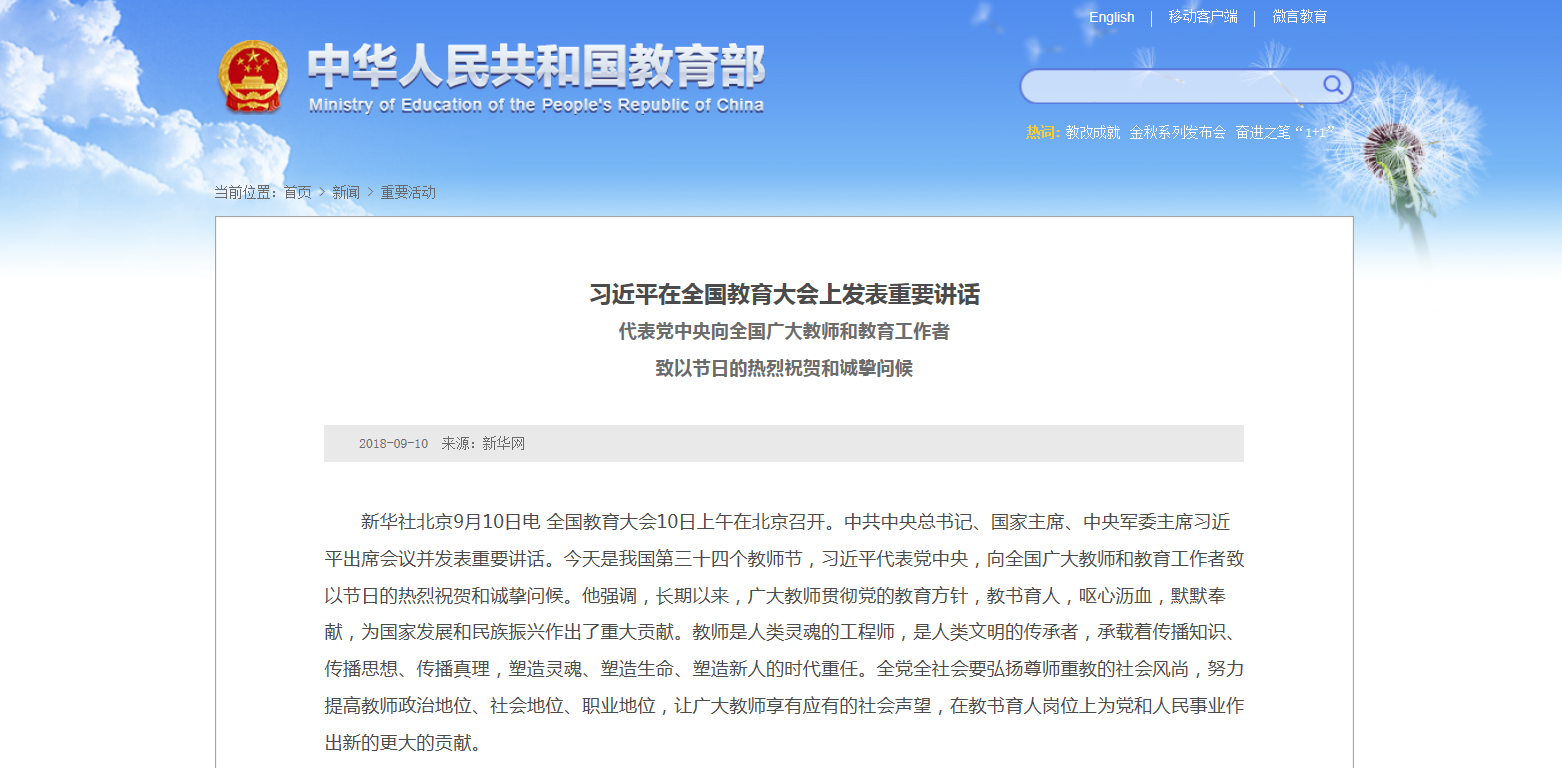Click the subheading 致以节日的热烈祝贺和诚挚问候

(x=784, y=369)
